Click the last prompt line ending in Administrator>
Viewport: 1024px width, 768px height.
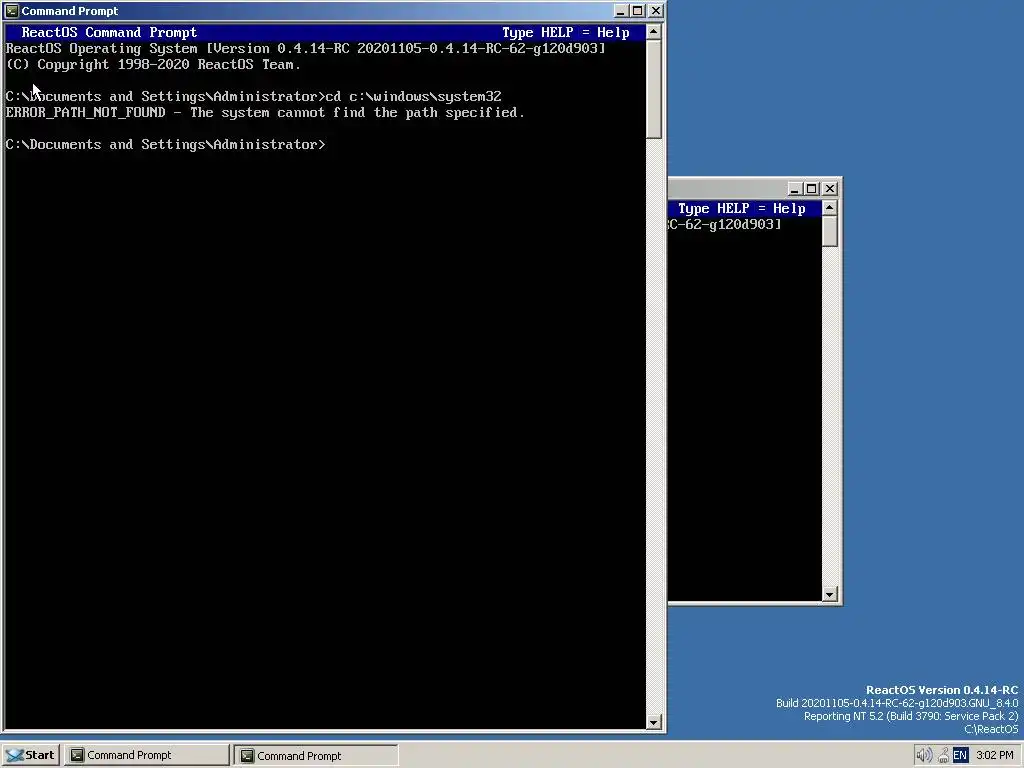(x=165, y=144)
